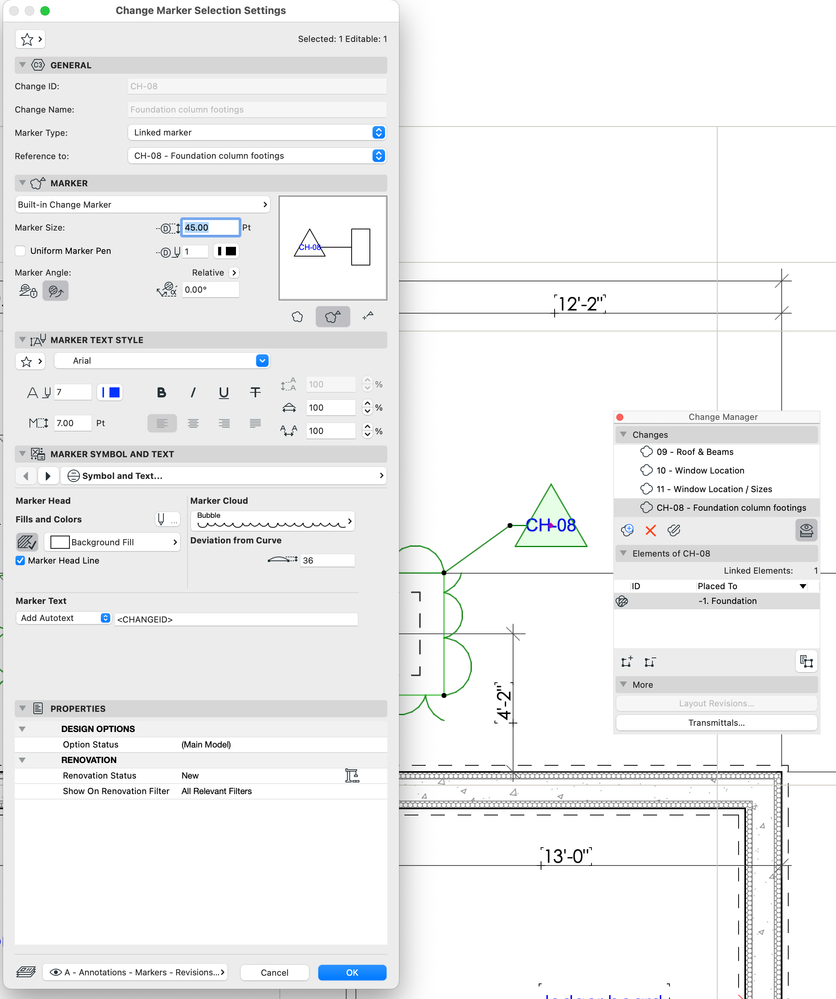Open the Built-in Change Marker selector

(142, 205)
